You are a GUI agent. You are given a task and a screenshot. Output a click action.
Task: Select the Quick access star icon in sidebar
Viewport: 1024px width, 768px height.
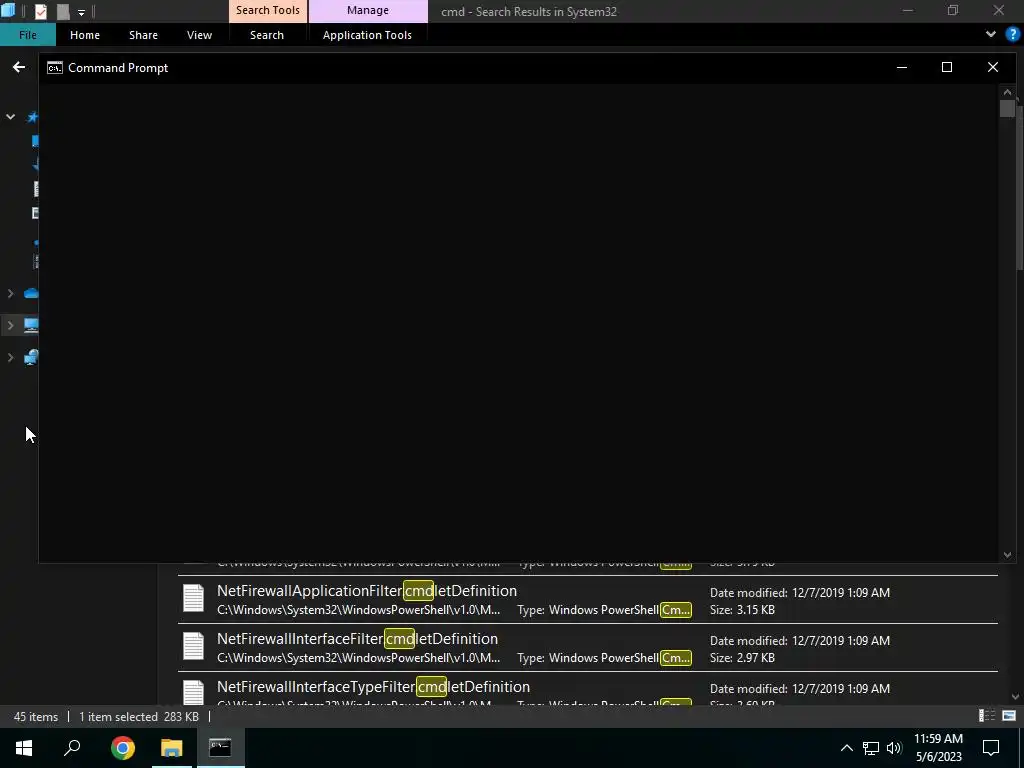(32, 117)
